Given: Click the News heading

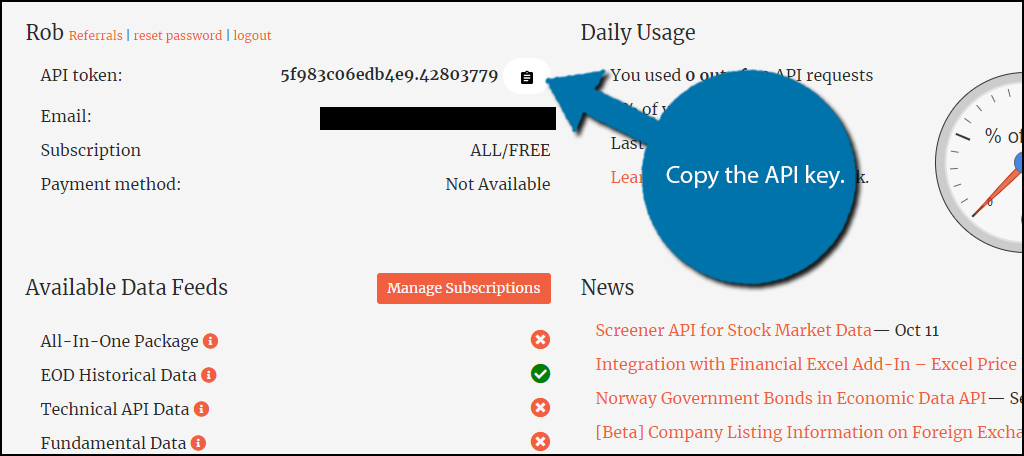Looking at the screenshot, I should [x=607, y=287].
